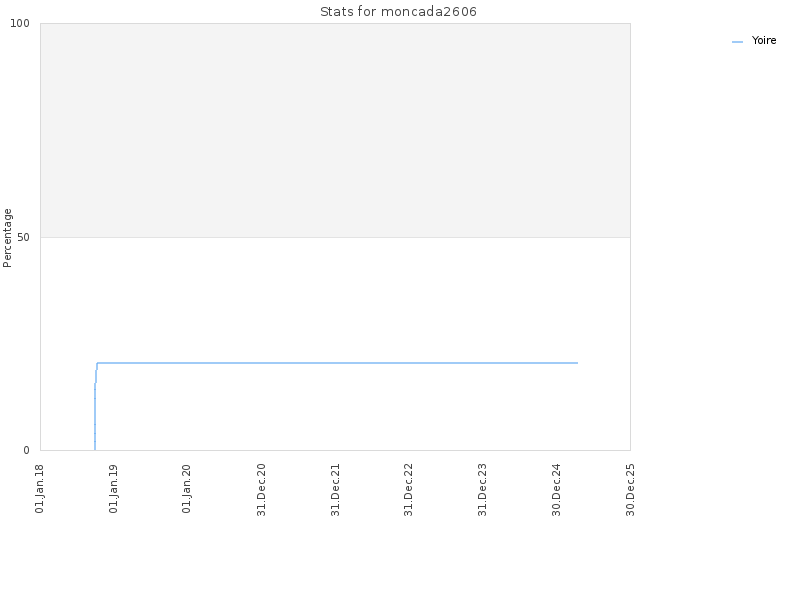Click the 31.Dec.23 x-axis date label
Viewport: 800px width, 600px height.
click(x=482, y=490)
